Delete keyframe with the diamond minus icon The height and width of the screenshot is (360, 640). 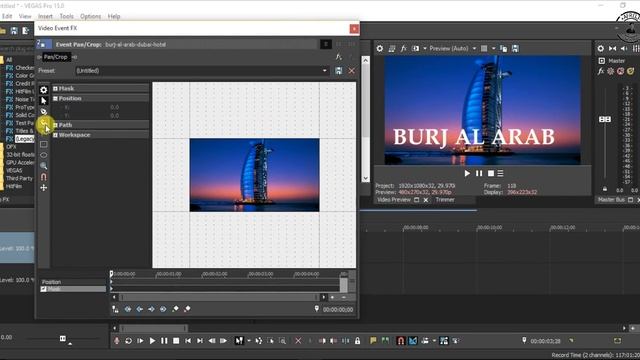tap(187, 309)
